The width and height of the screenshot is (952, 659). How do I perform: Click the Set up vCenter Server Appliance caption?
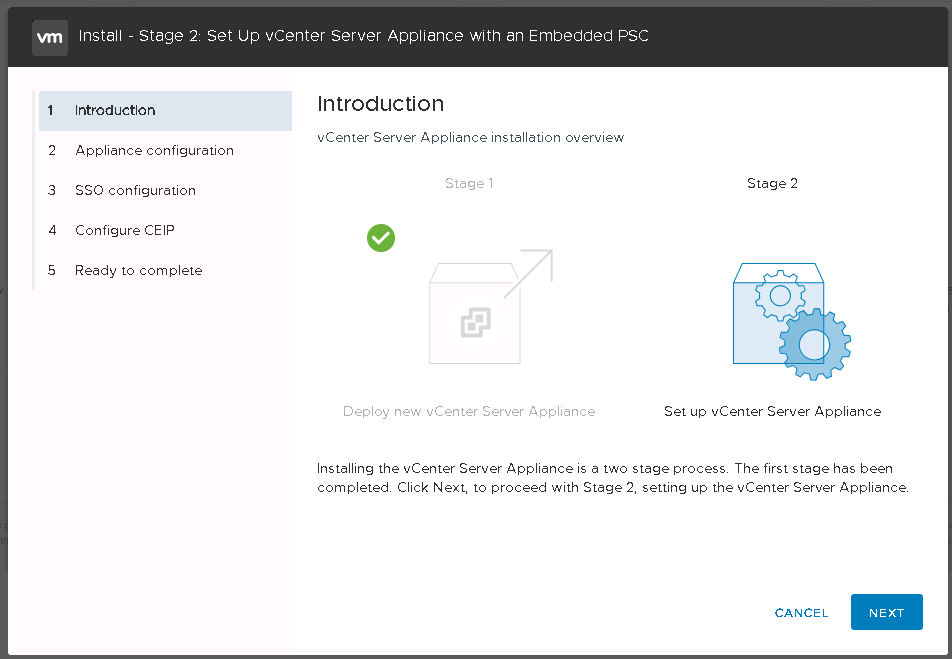(x=772, y=411)
